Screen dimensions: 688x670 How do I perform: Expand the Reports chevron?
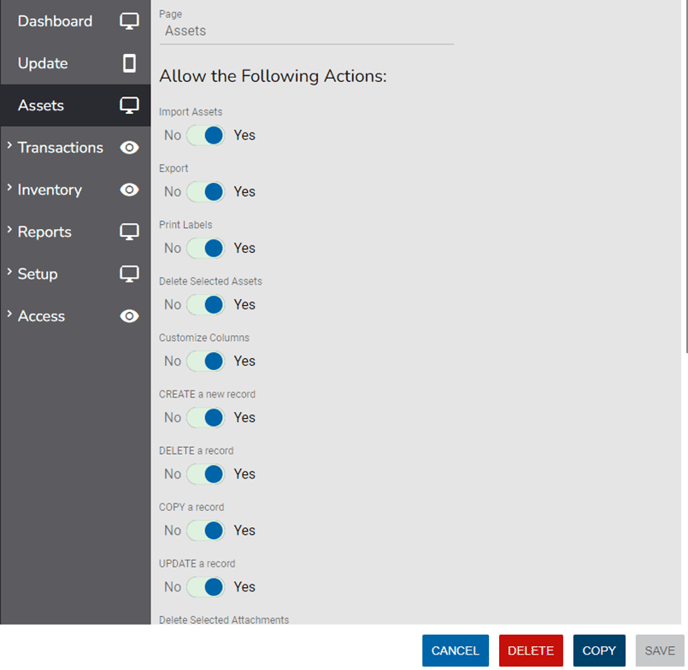point(9,229)
